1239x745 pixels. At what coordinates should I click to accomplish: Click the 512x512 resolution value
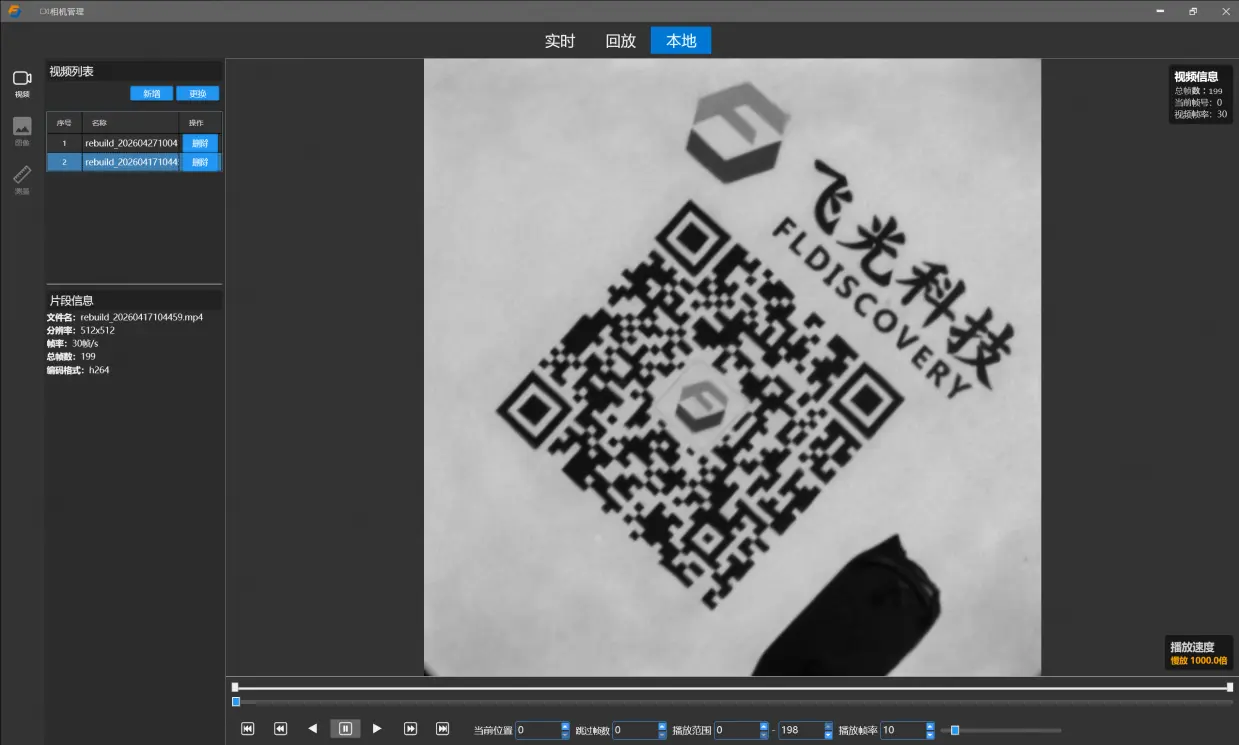pos(98,330)
